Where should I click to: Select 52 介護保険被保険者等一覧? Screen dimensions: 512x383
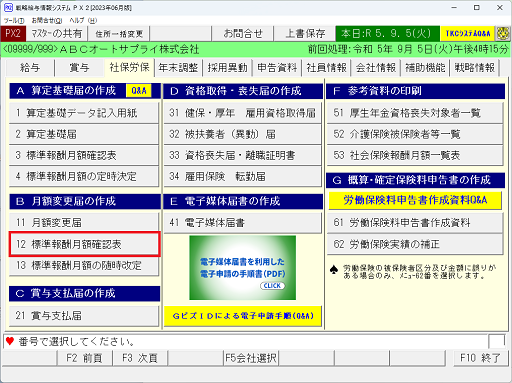(x=414, y=134)
